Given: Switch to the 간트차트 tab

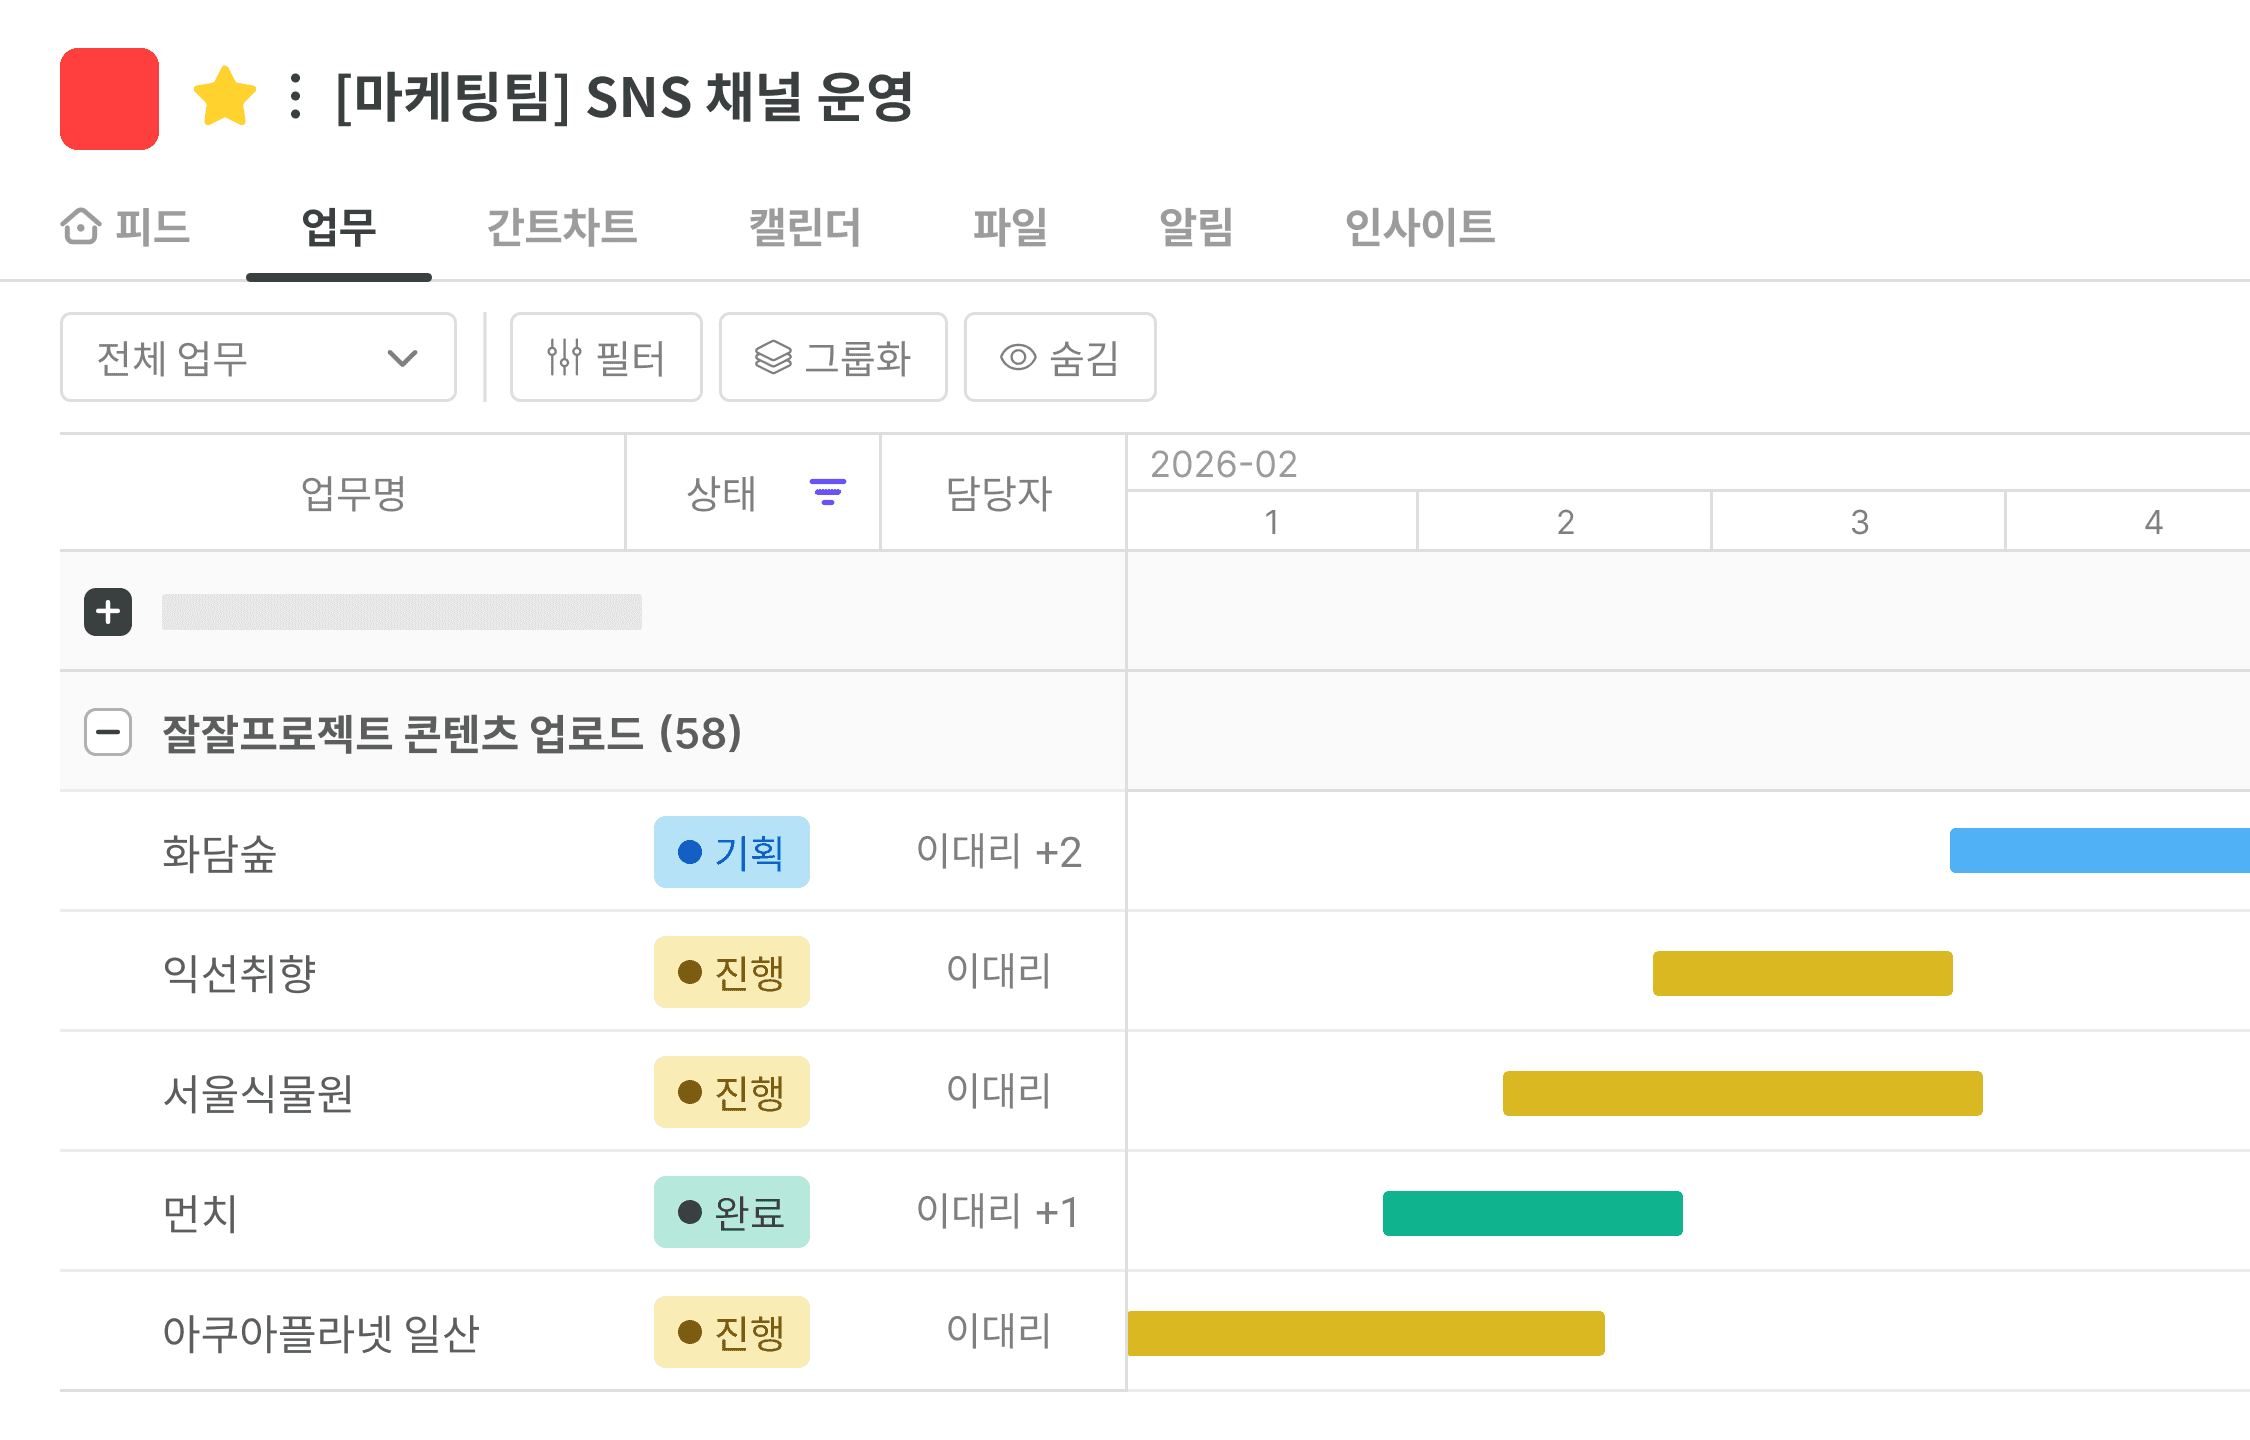Looking at the screenshot, I should [561, 227].
